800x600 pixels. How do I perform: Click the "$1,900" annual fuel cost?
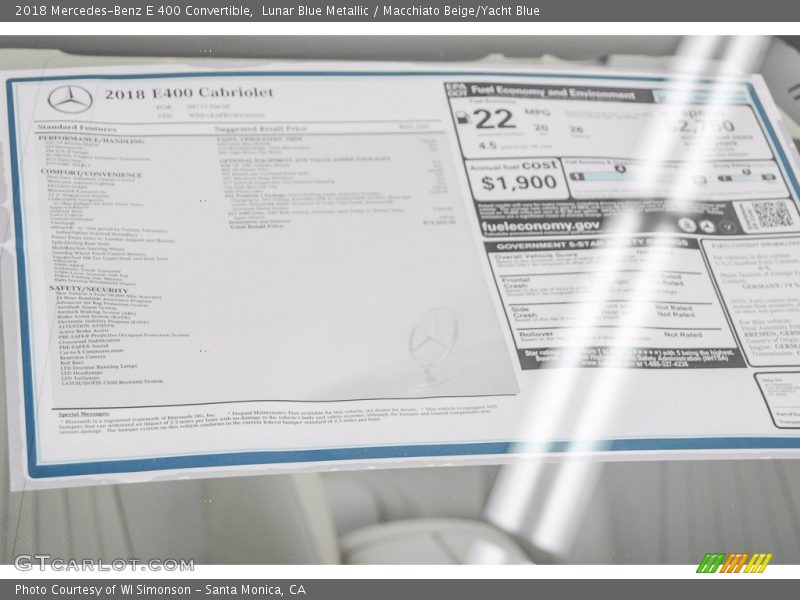519,183
